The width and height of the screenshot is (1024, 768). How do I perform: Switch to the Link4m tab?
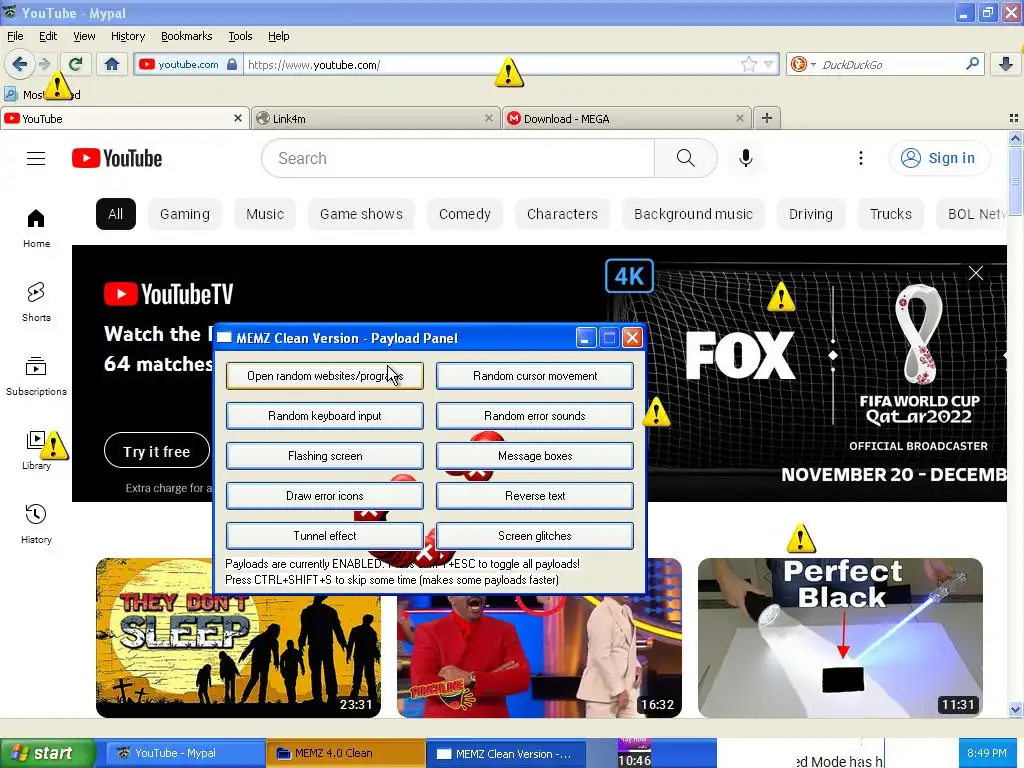376,118
